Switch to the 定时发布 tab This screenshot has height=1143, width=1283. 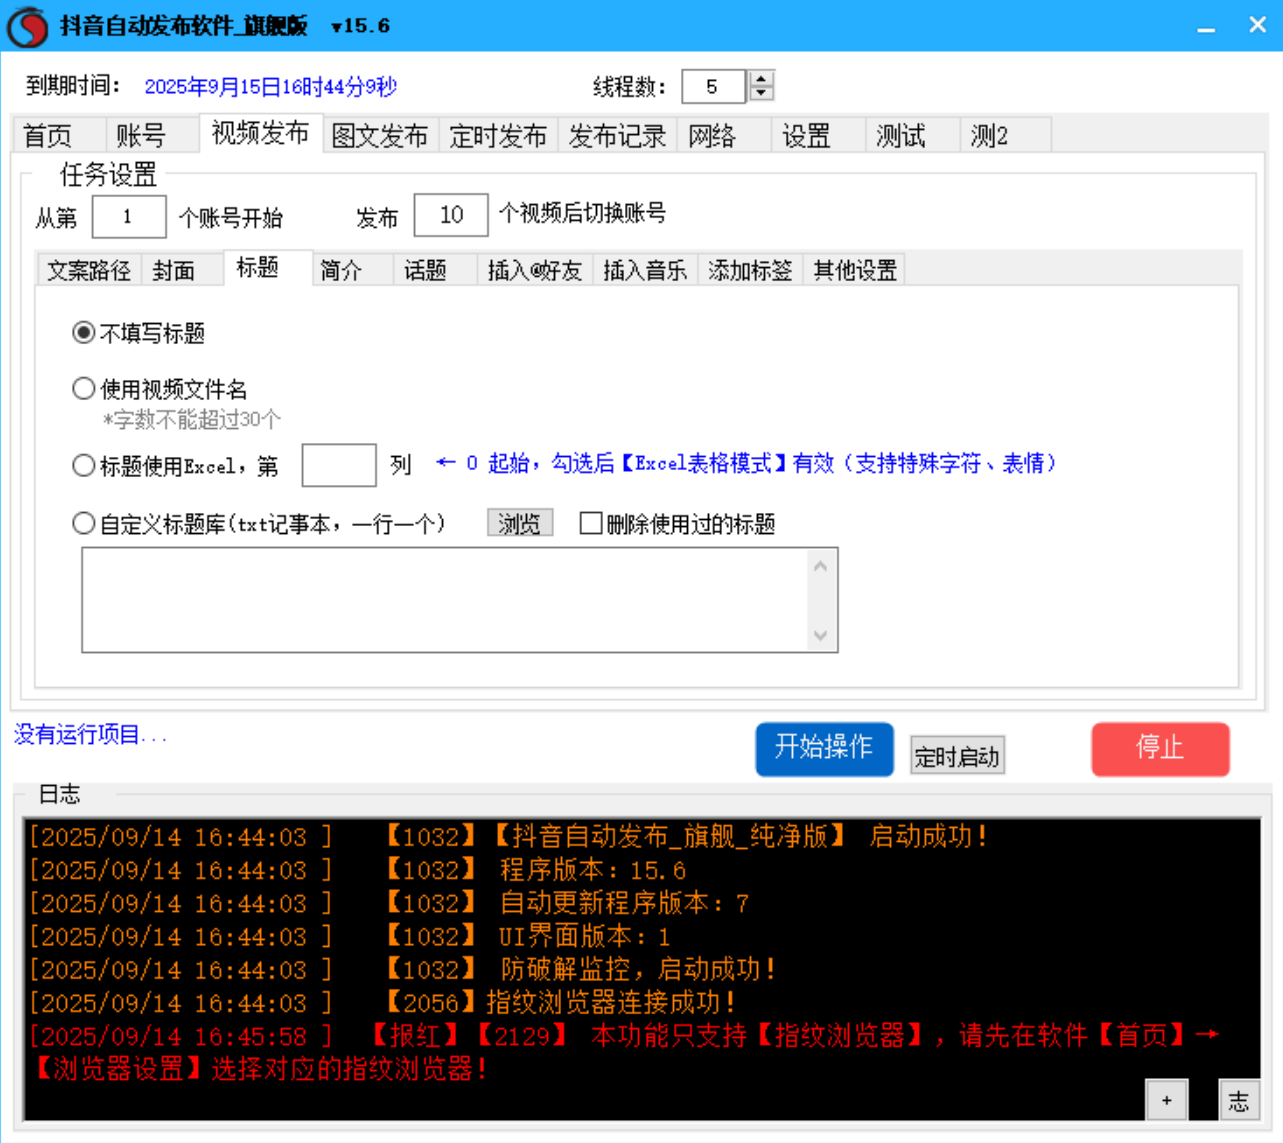[x=498, y=135]
